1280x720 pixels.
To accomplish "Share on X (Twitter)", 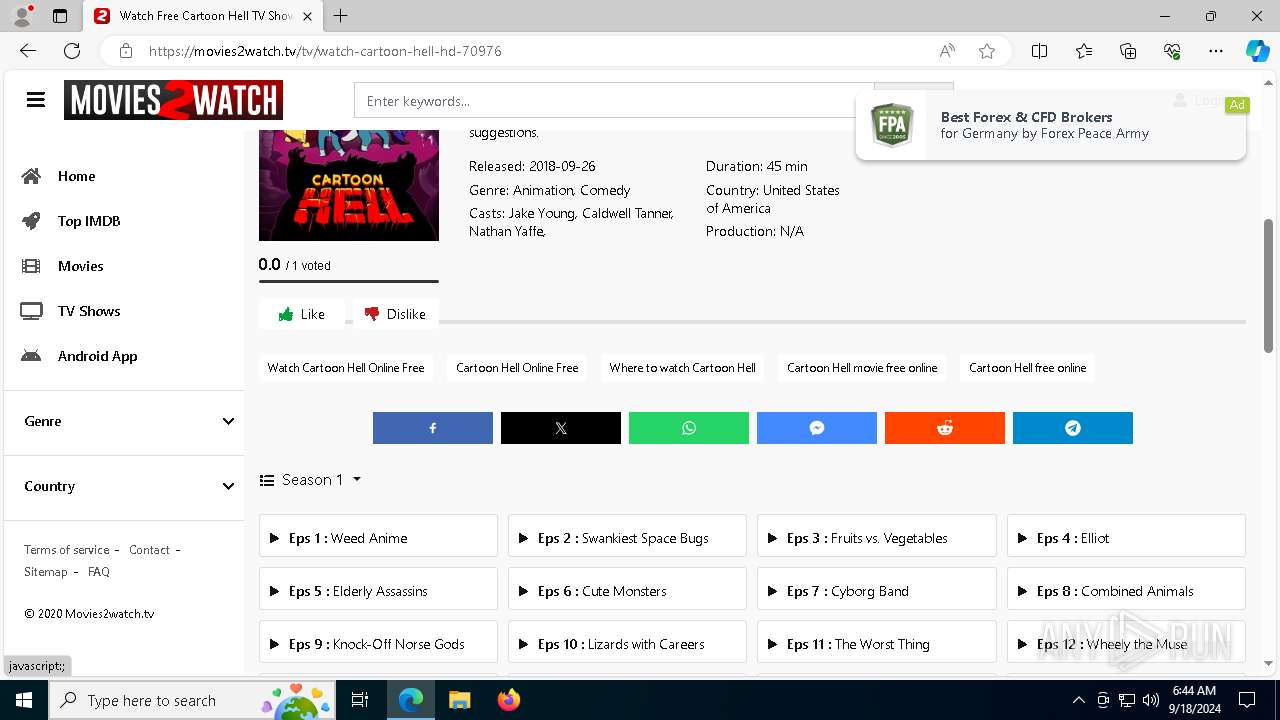I will pyautogui.click(x=561, y=428).
